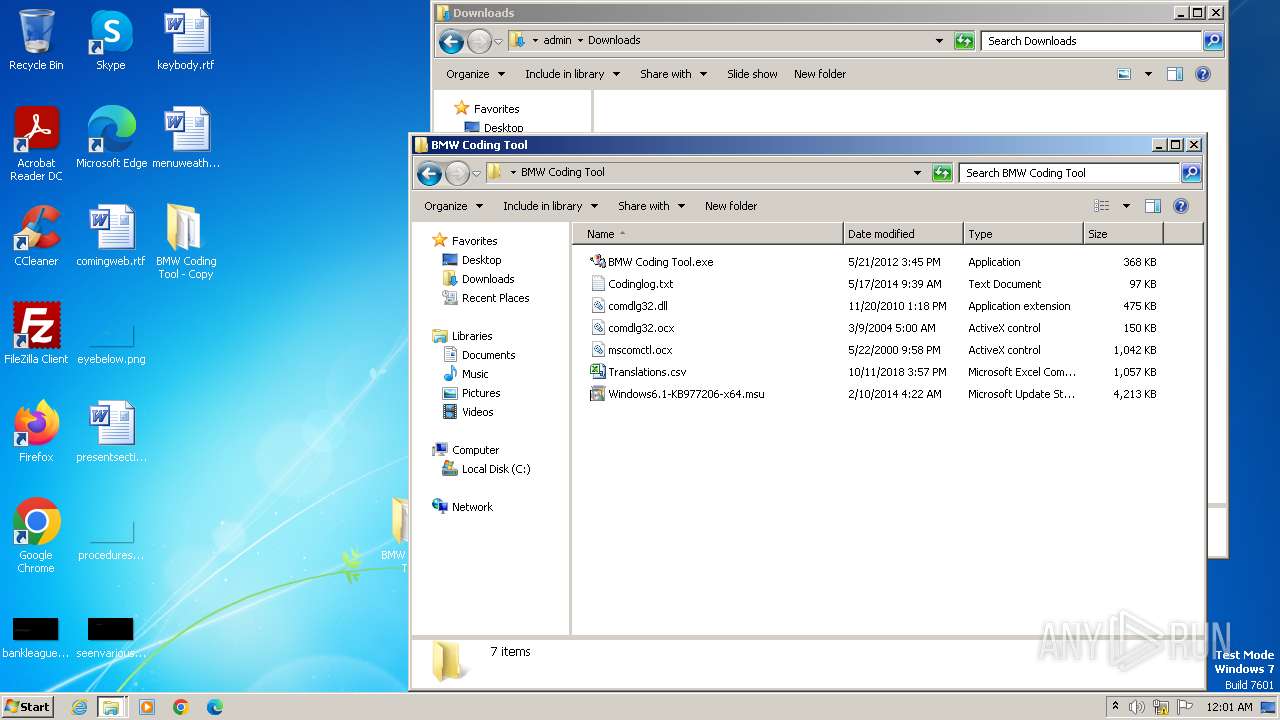
Task: Open Downloads in BMW Coding Tool sidebar
Action: 487,279
